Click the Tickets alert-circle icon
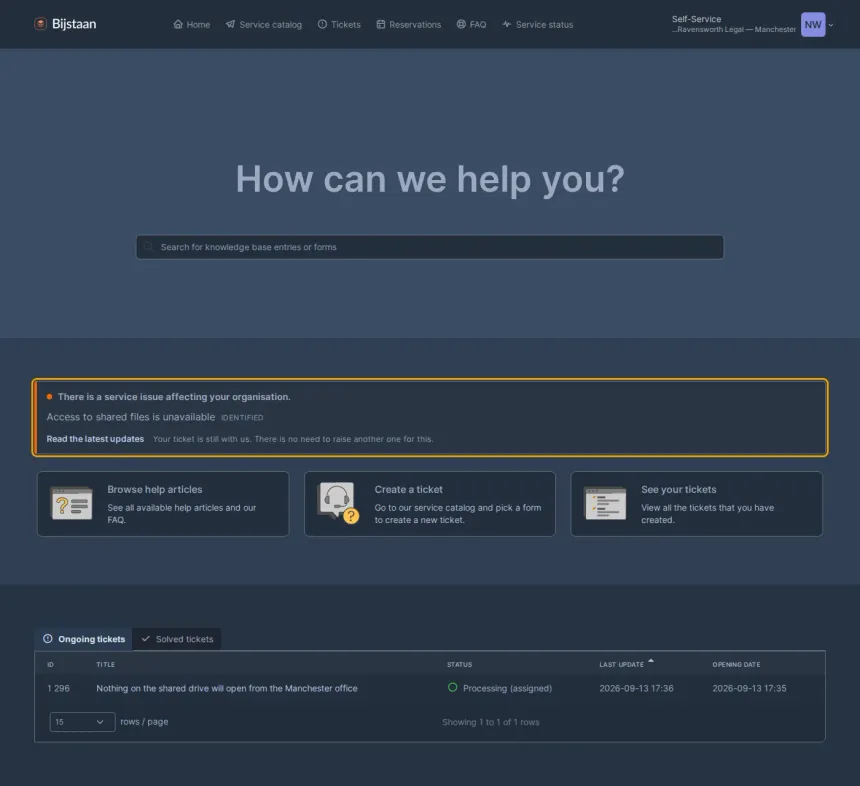The image size is (860, 786). (322, 24)
